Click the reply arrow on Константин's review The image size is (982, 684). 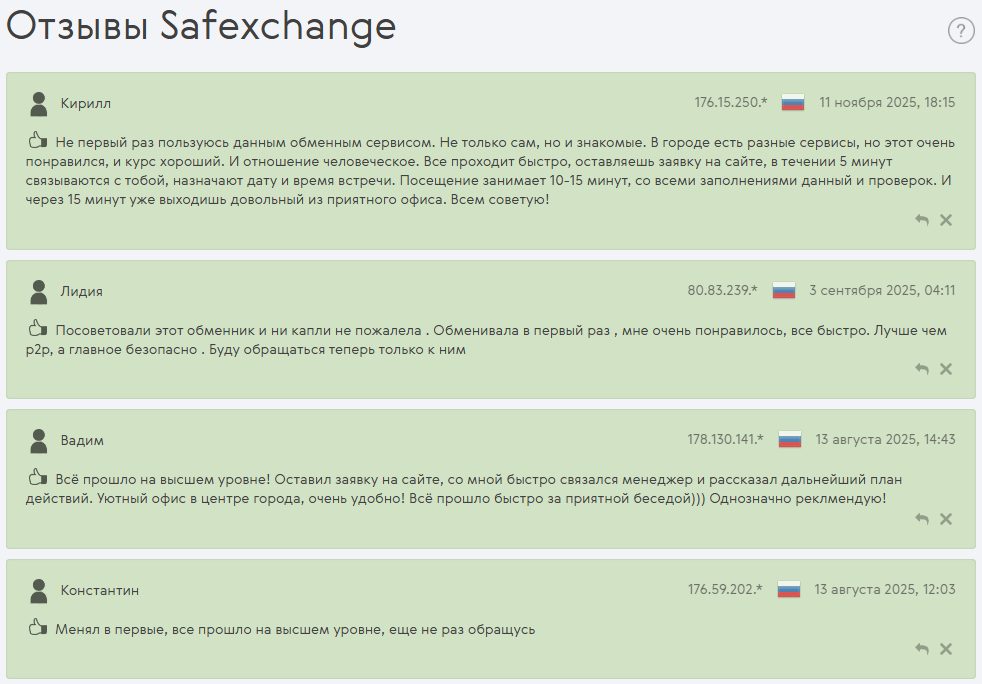[x=921, y=649]
